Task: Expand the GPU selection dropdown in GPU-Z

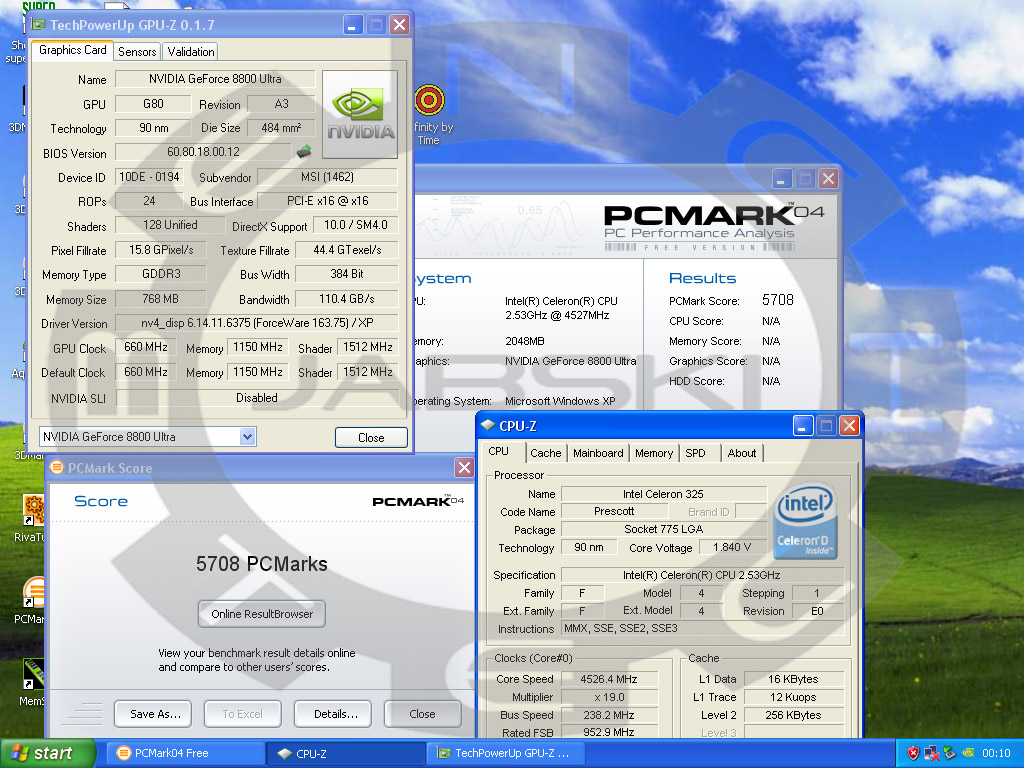Action: pos(247,437)
